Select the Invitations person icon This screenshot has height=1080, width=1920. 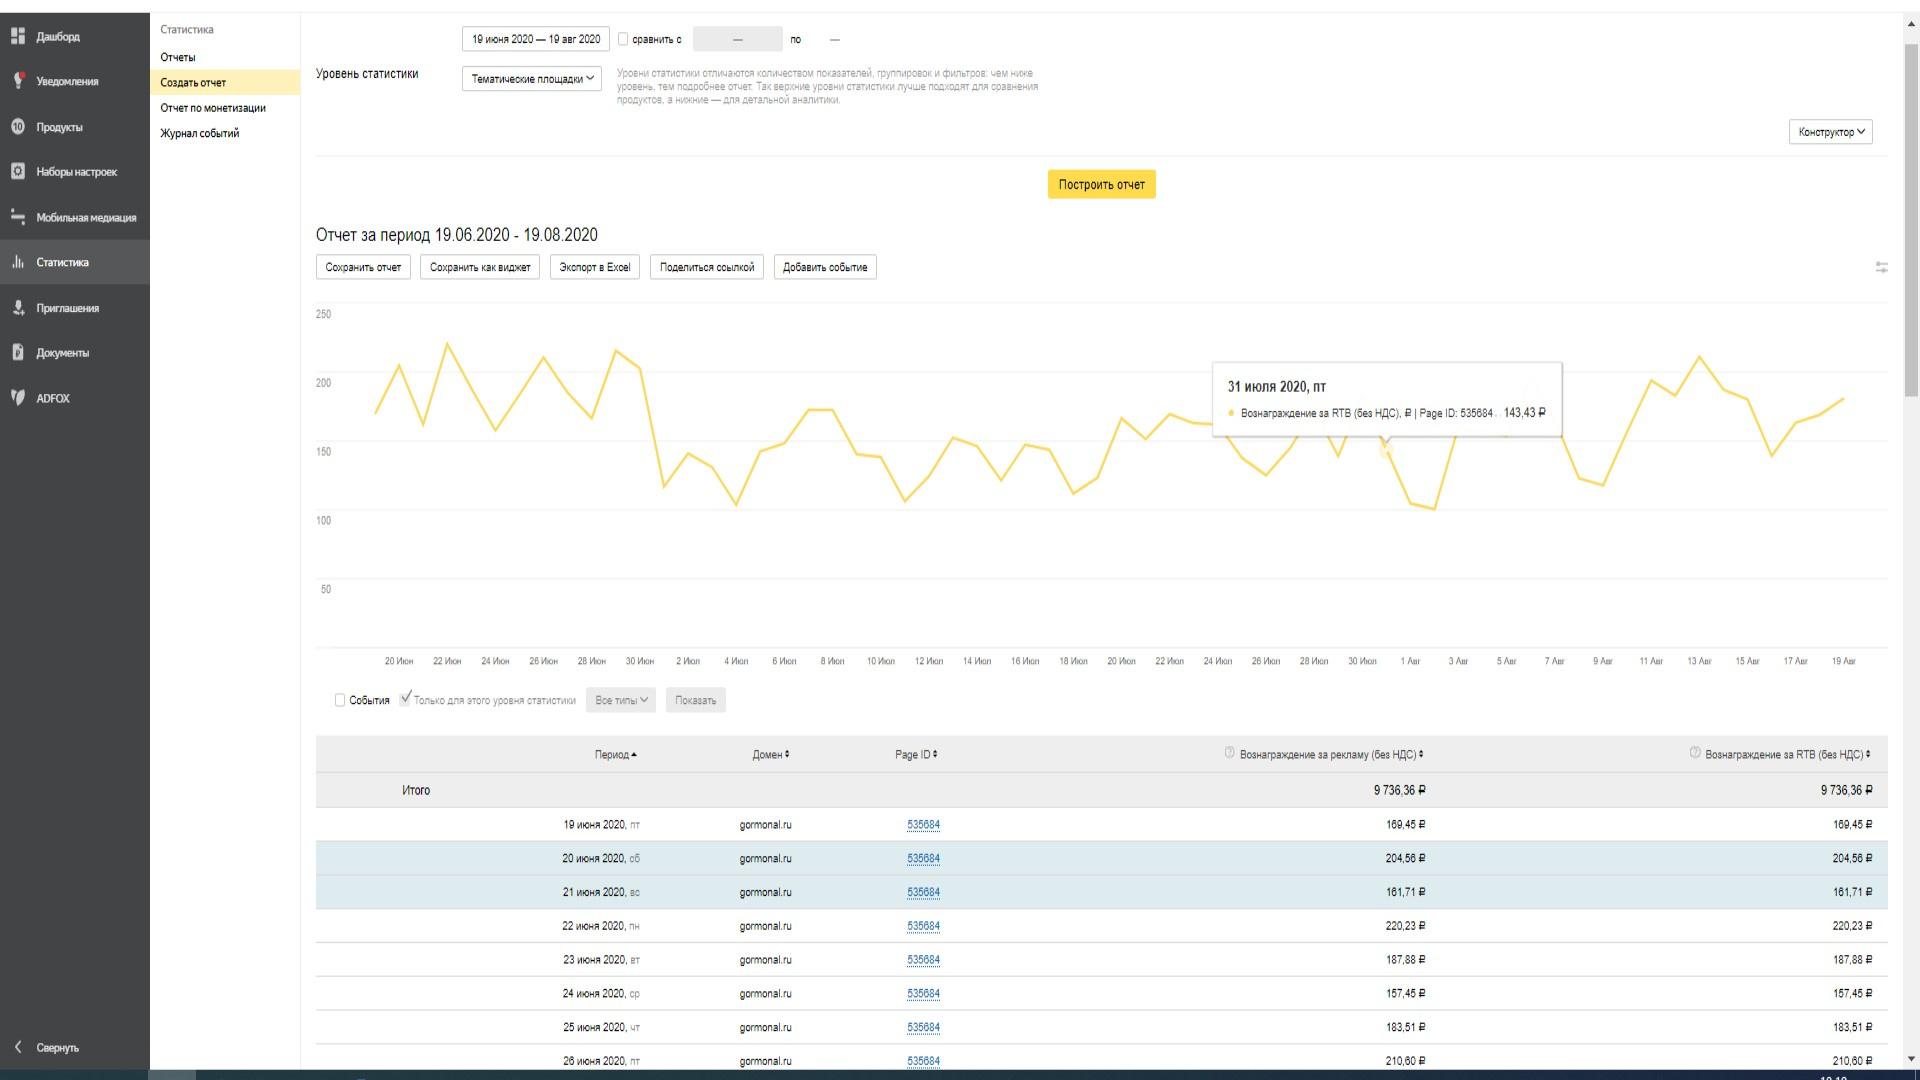coord(18,308)
